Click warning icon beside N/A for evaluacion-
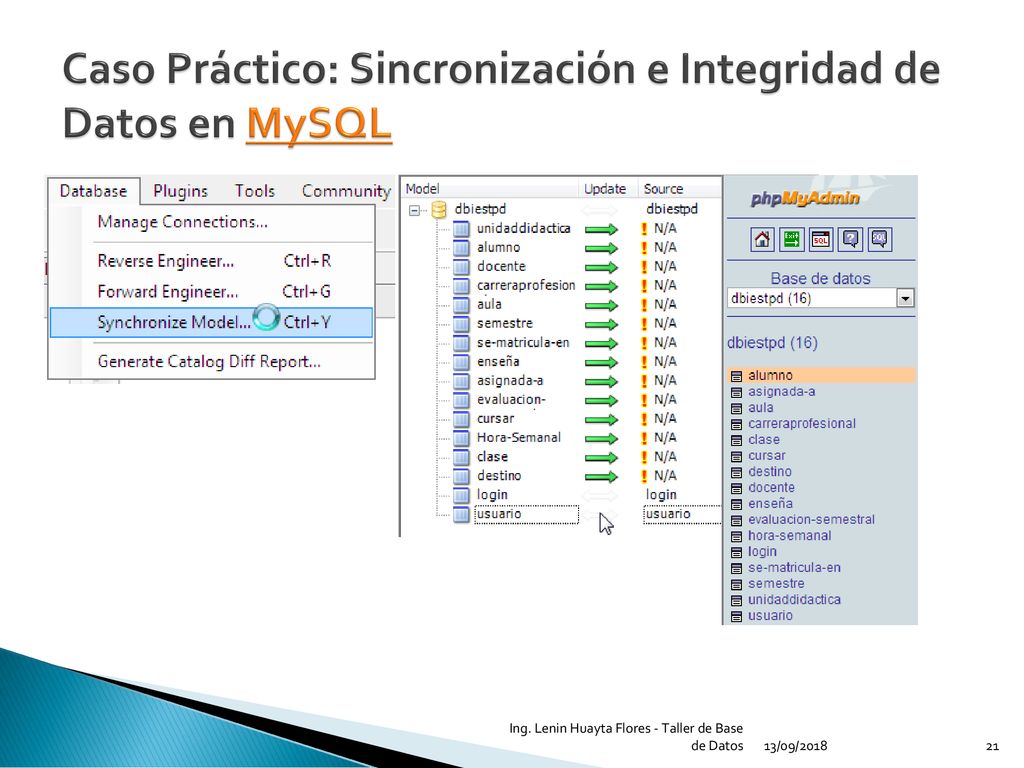Screen dimensions: 1024x768 tap(644, 400)
